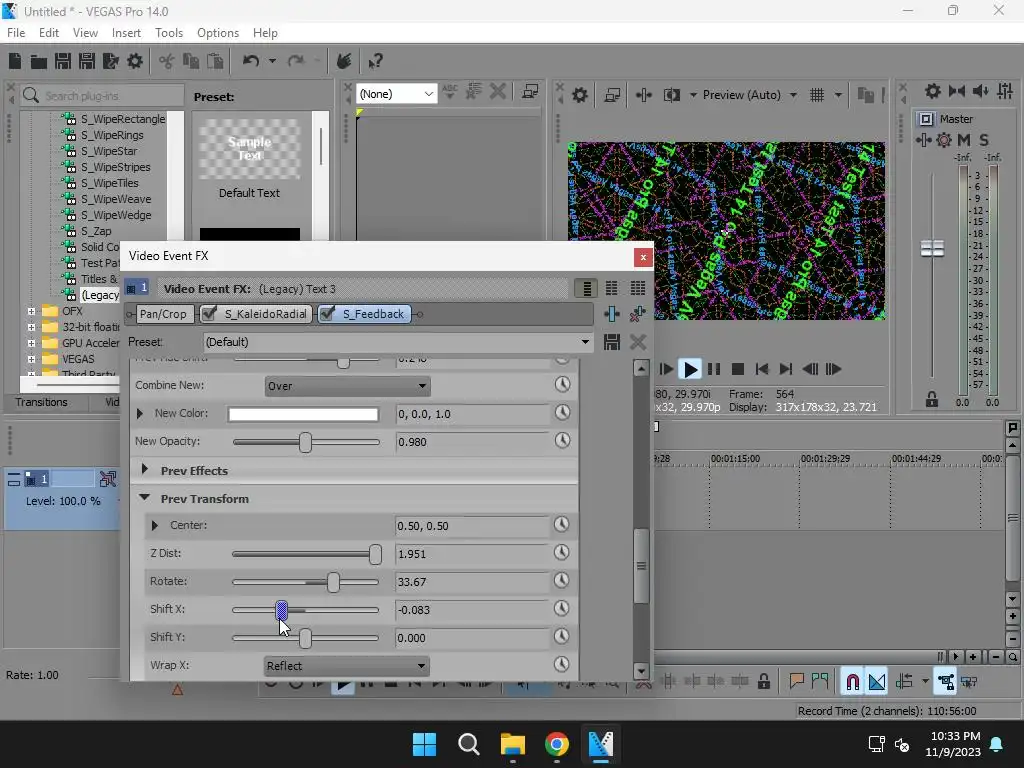Viewport: 1024px width, 768px height.
Task: Click Go to Start under preview
Action: [x=761, y=370]
